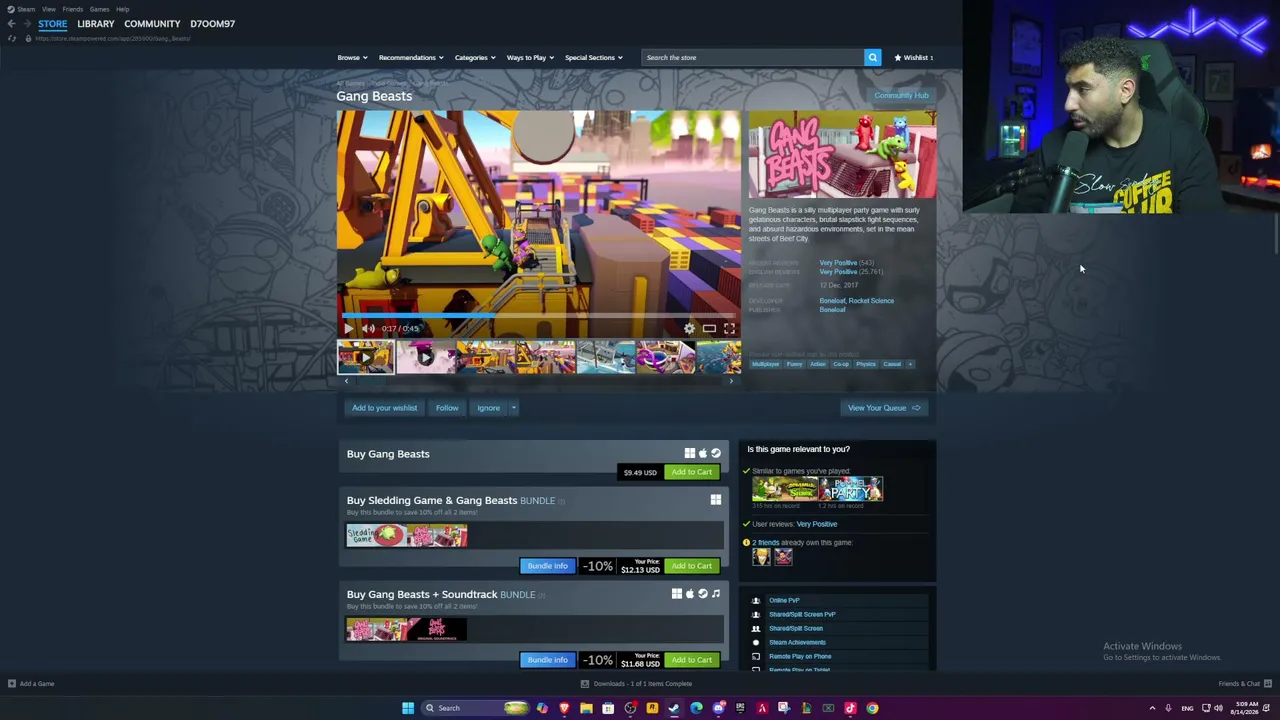Click View Your Queue
The image size is (1280, 720).
(884, 407)
